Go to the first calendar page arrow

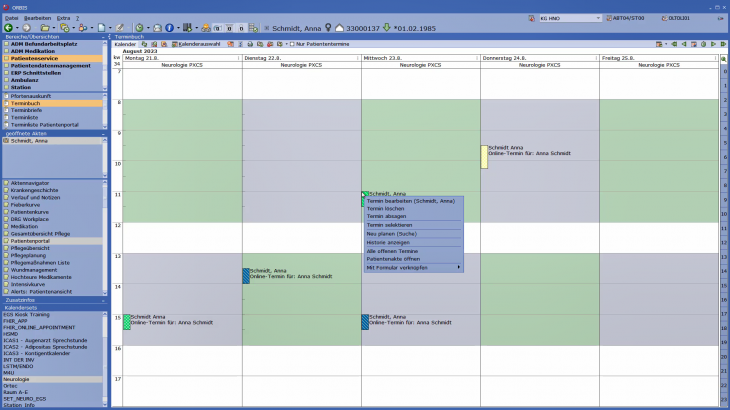673,44
